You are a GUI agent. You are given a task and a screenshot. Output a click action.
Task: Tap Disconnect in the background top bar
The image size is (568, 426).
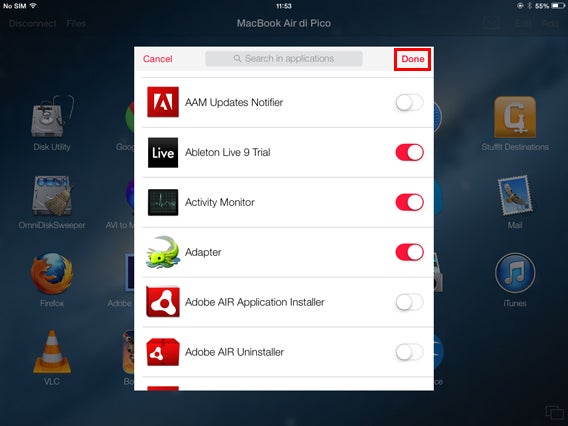tap(33, 24)
